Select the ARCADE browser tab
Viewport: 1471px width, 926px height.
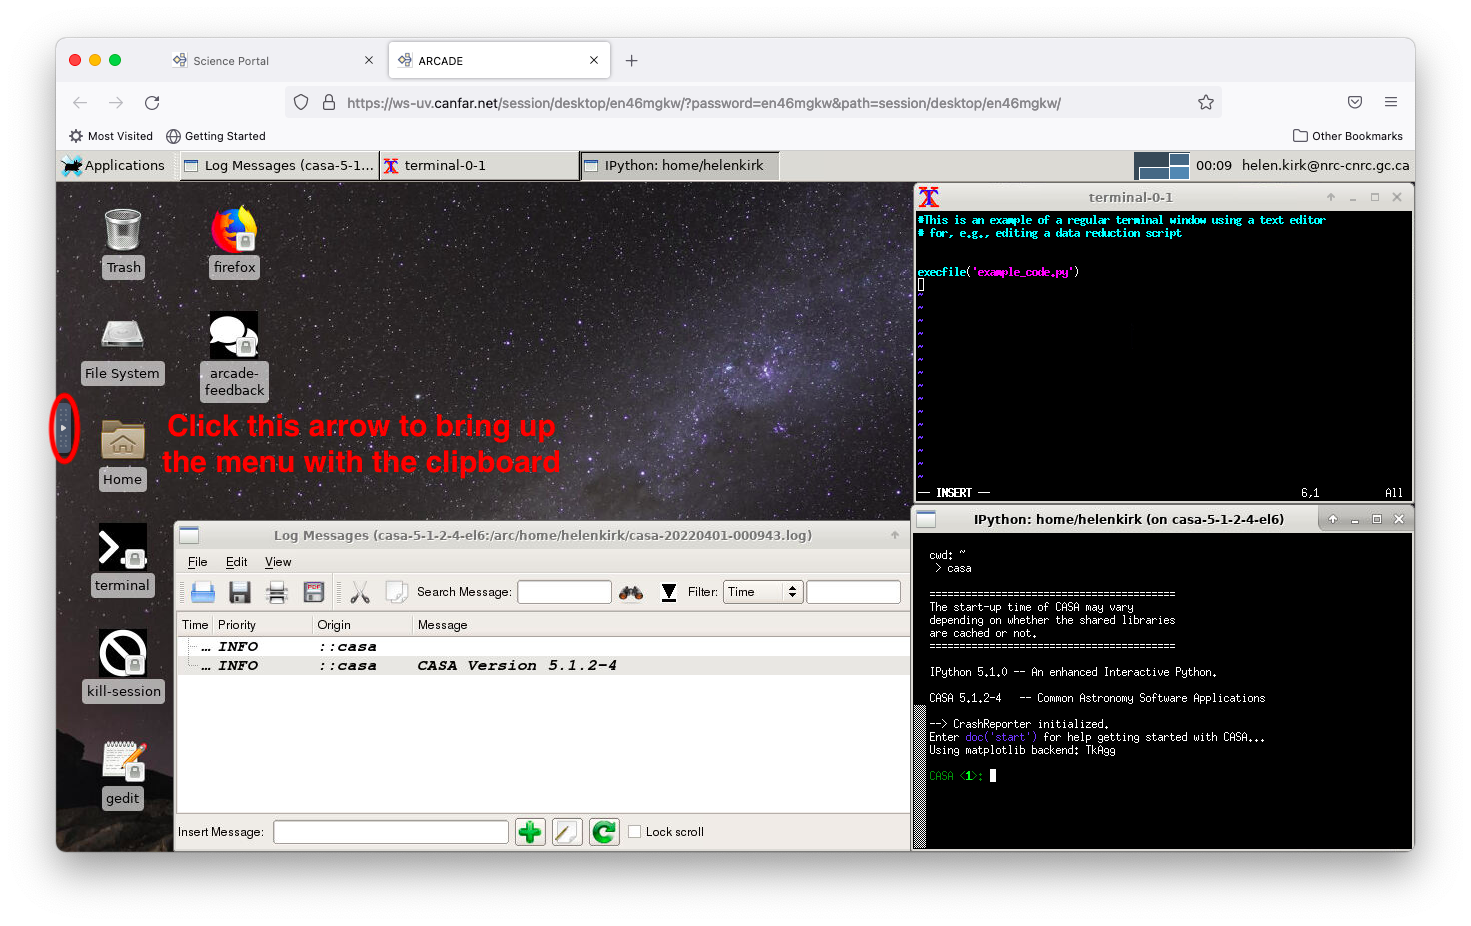point(499,61)
